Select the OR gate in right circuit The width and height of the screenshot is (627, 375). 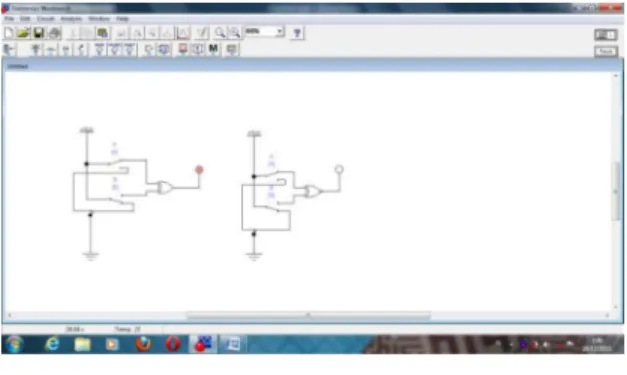pos(313,191)
